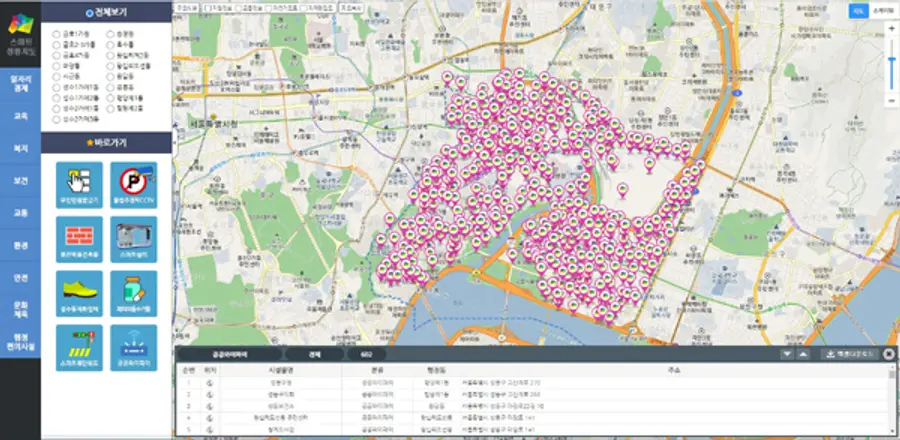Click the location icon in table row 1
900x440 pixels.
(210, 383)
